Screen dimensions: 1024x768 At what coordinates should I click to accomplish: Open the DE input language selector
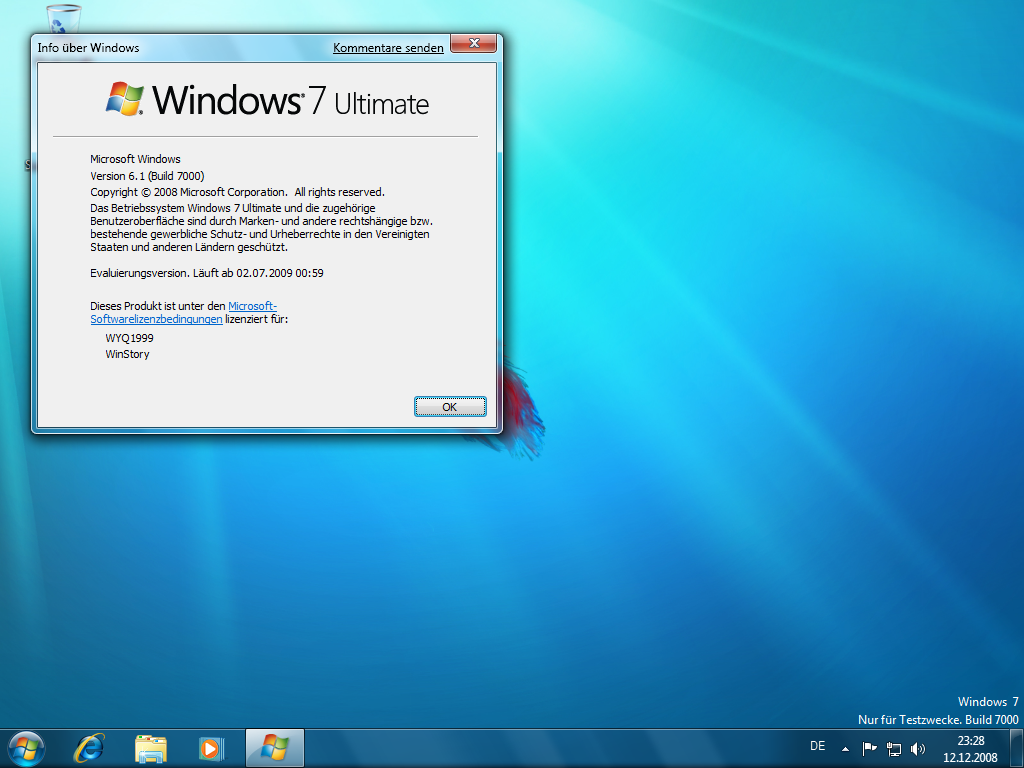pyautogui.click(x=817, y=746)
